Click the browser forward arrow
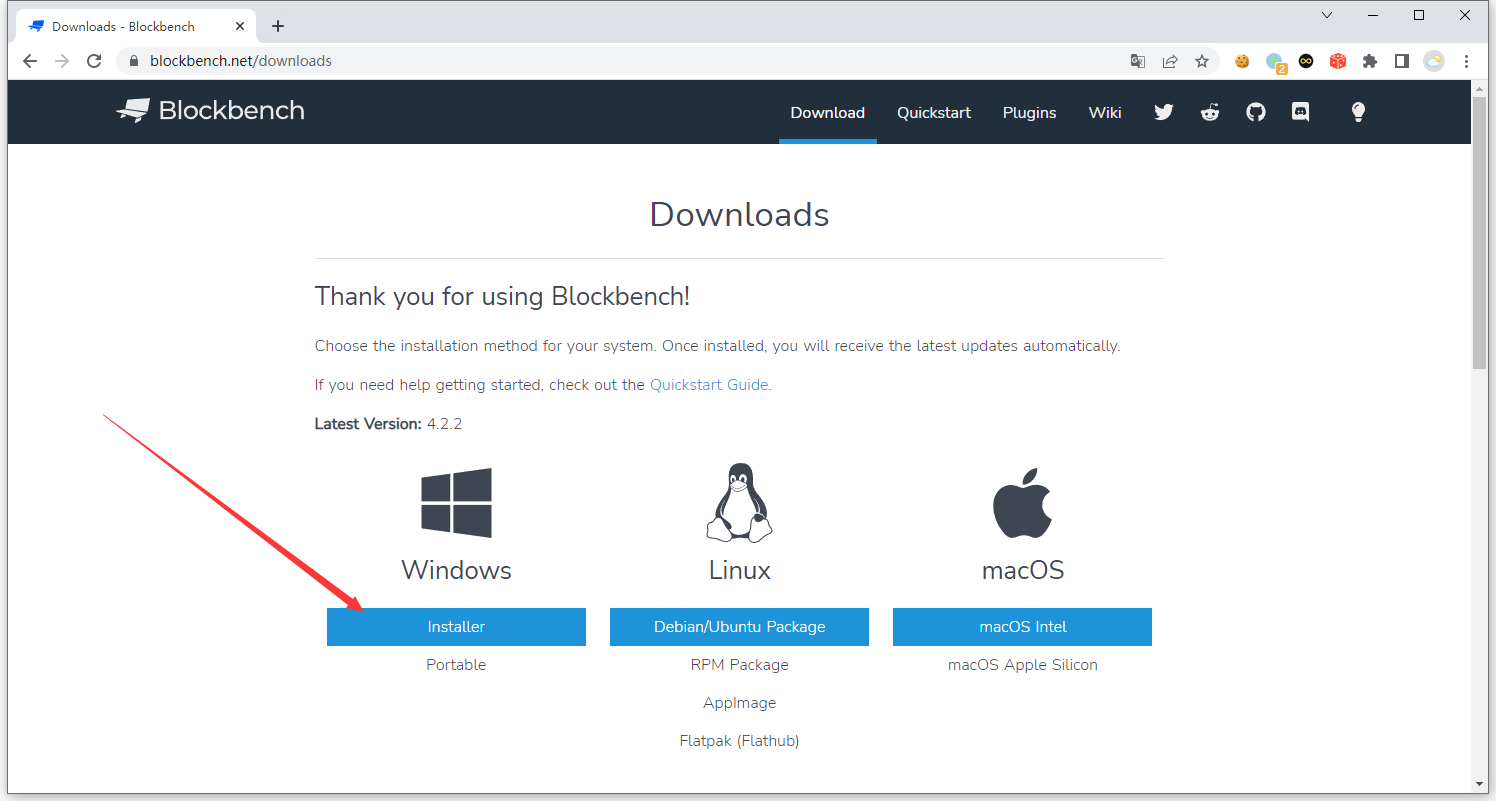 pyautogui.click(x=62, y=61)
